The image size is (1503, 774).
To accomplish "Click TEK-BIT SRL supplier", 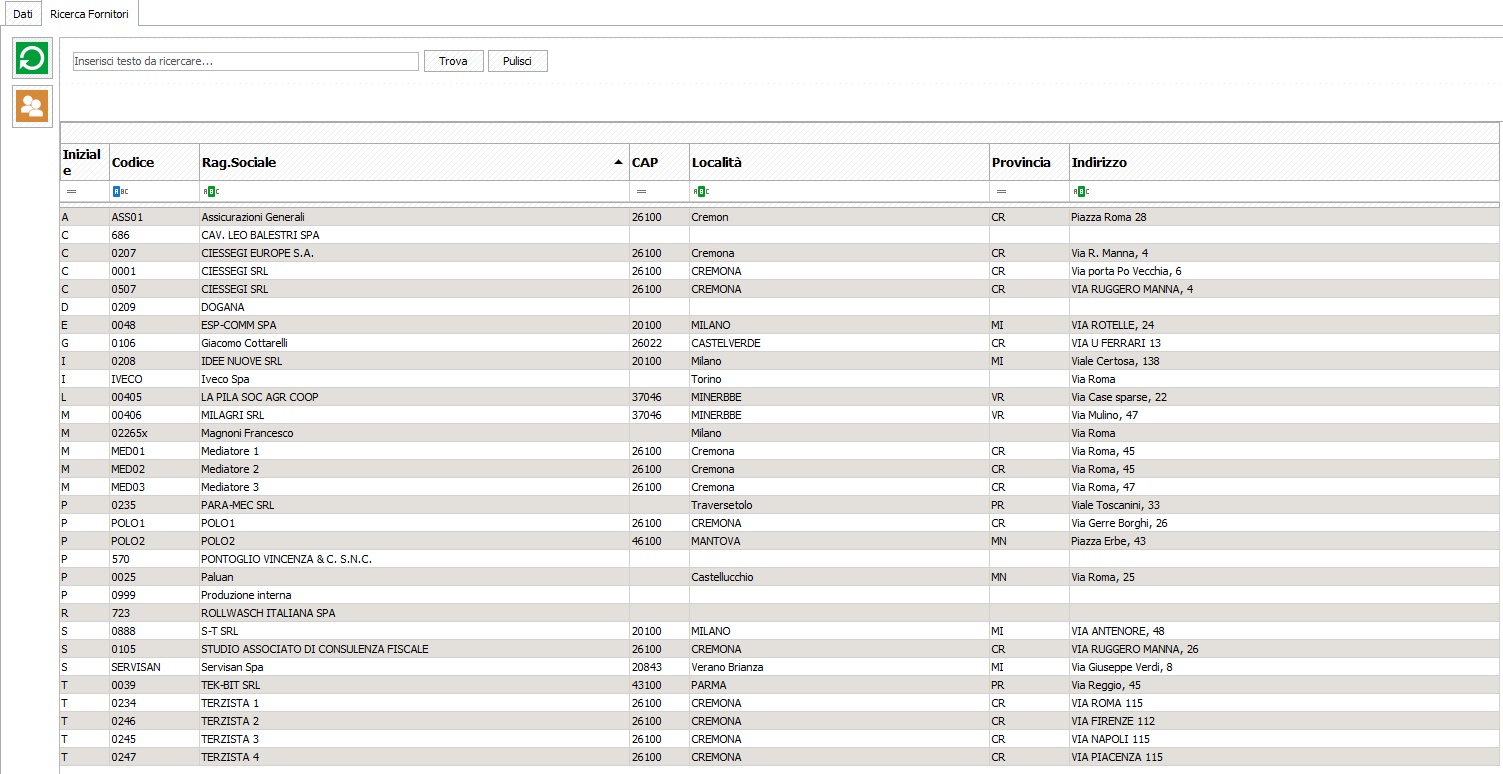I will click(x=780, y=685).
